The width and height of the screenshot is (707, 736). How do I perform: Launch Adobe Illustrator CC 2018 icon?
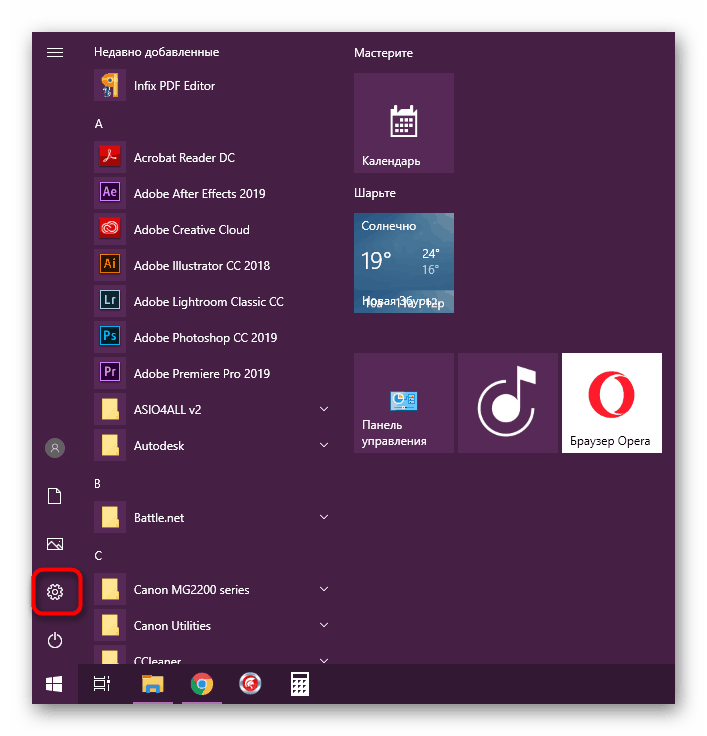pos(110,265)
